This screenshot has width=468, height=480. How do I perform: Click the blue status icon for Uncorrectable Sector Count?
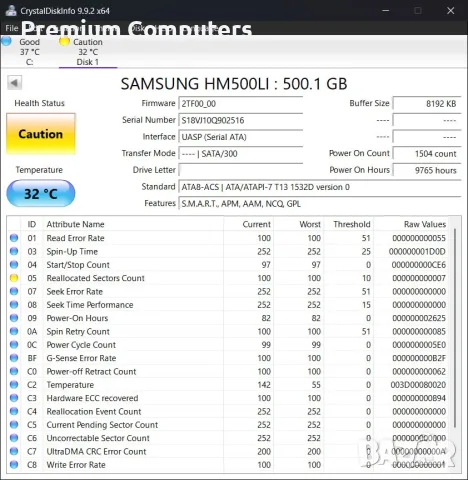[x=14, y=438]
